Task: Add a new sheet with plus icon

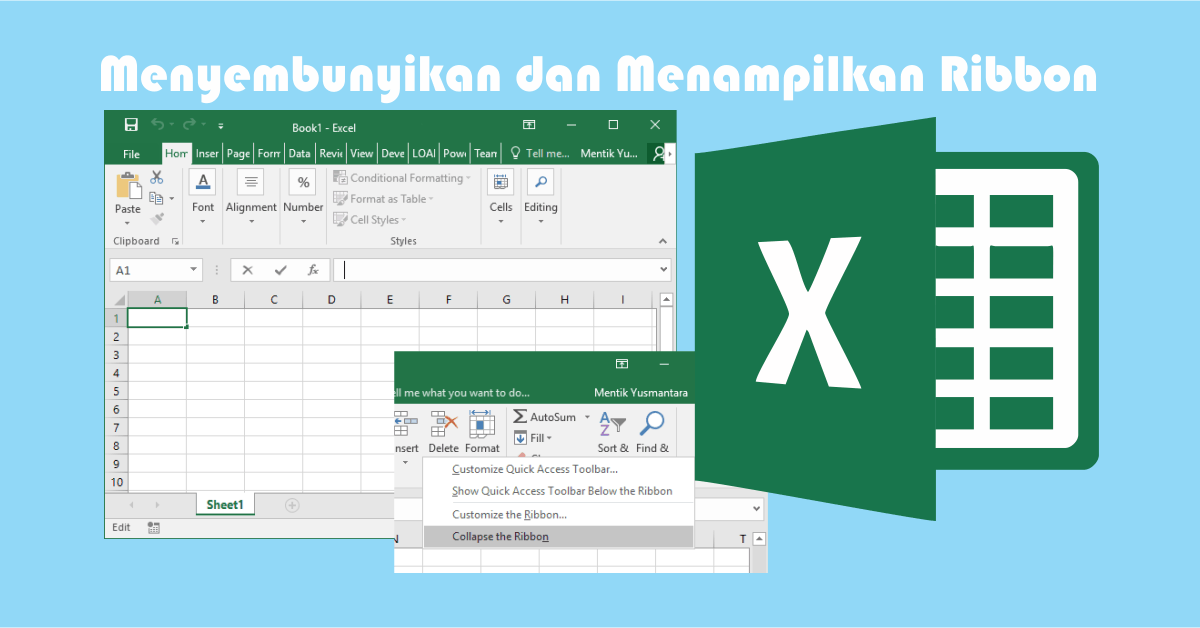Action: click(292, 505)
